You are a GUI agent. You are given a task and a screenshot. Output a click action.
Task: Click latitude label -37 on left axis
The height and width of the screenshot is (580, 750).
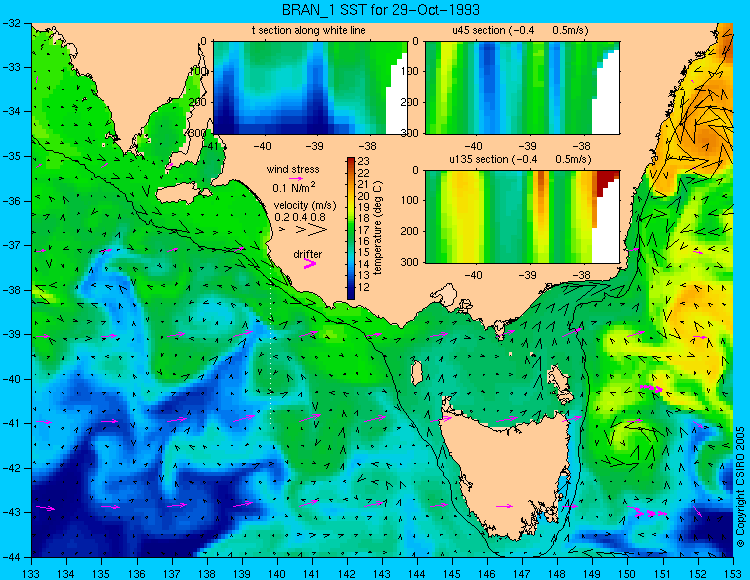pos(11,245)
